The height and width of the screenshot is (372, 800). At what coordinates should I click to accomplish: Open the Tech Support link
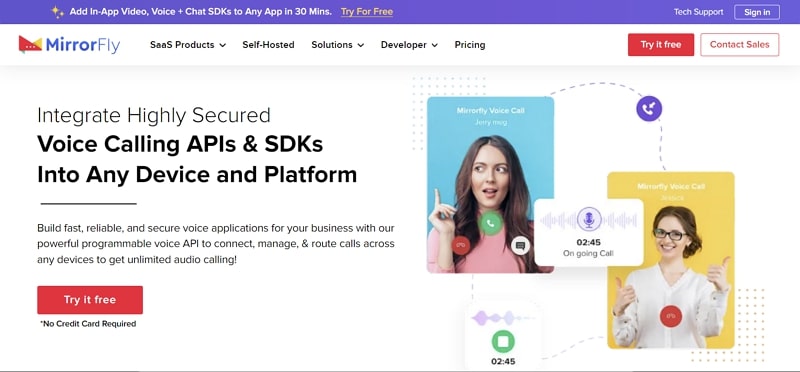coord(698,12)
